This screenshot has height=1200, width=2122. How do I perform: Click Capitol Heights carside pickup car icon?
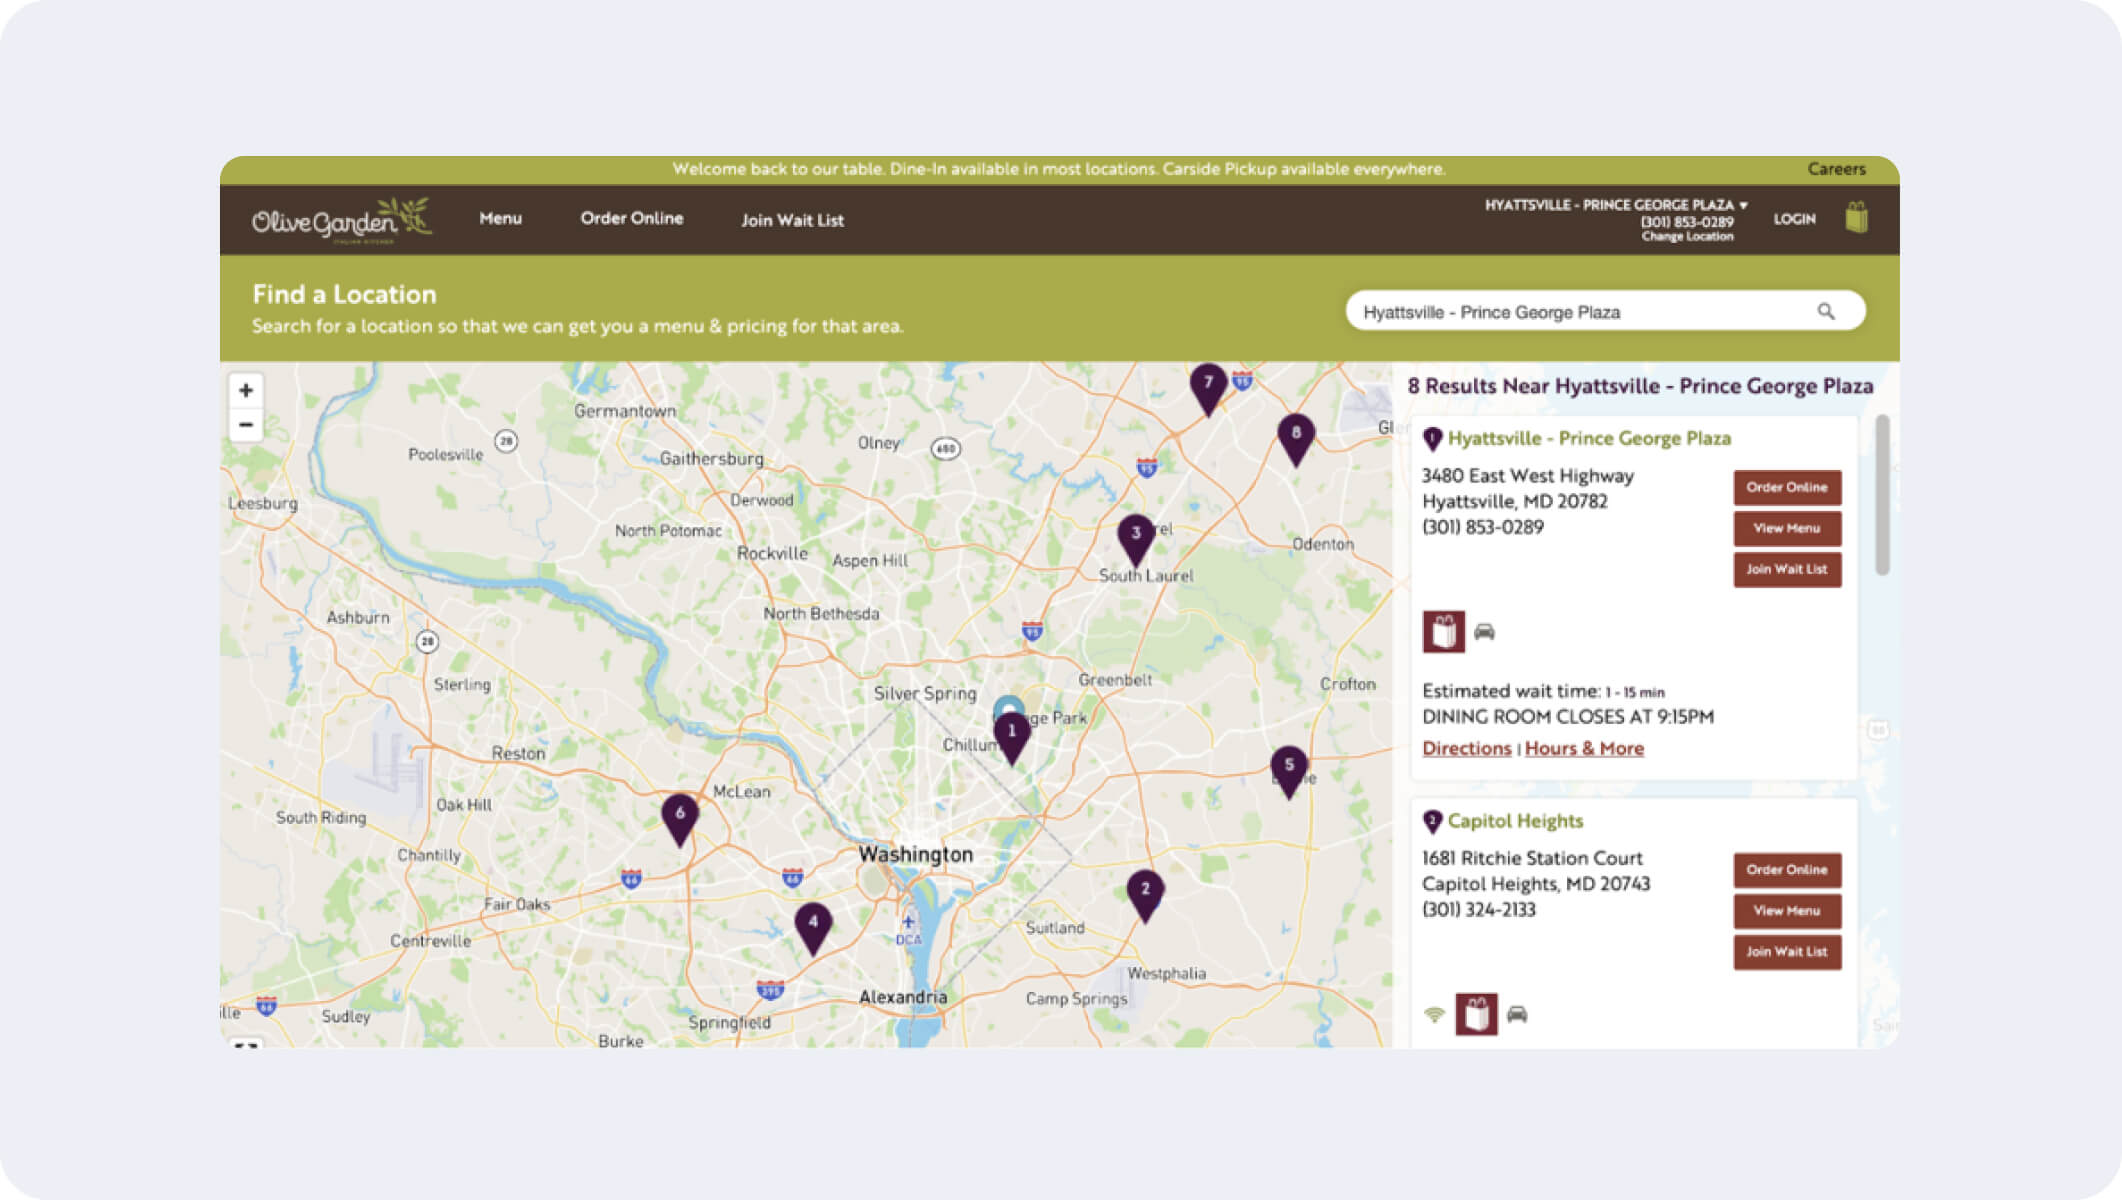1517,1014
